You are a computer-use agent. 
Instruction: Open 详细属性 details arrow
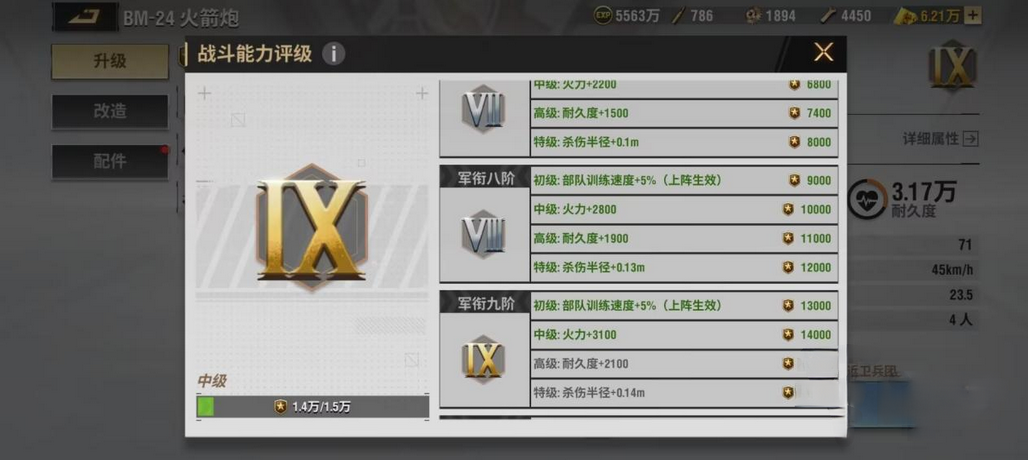click(x=972, y=138)
